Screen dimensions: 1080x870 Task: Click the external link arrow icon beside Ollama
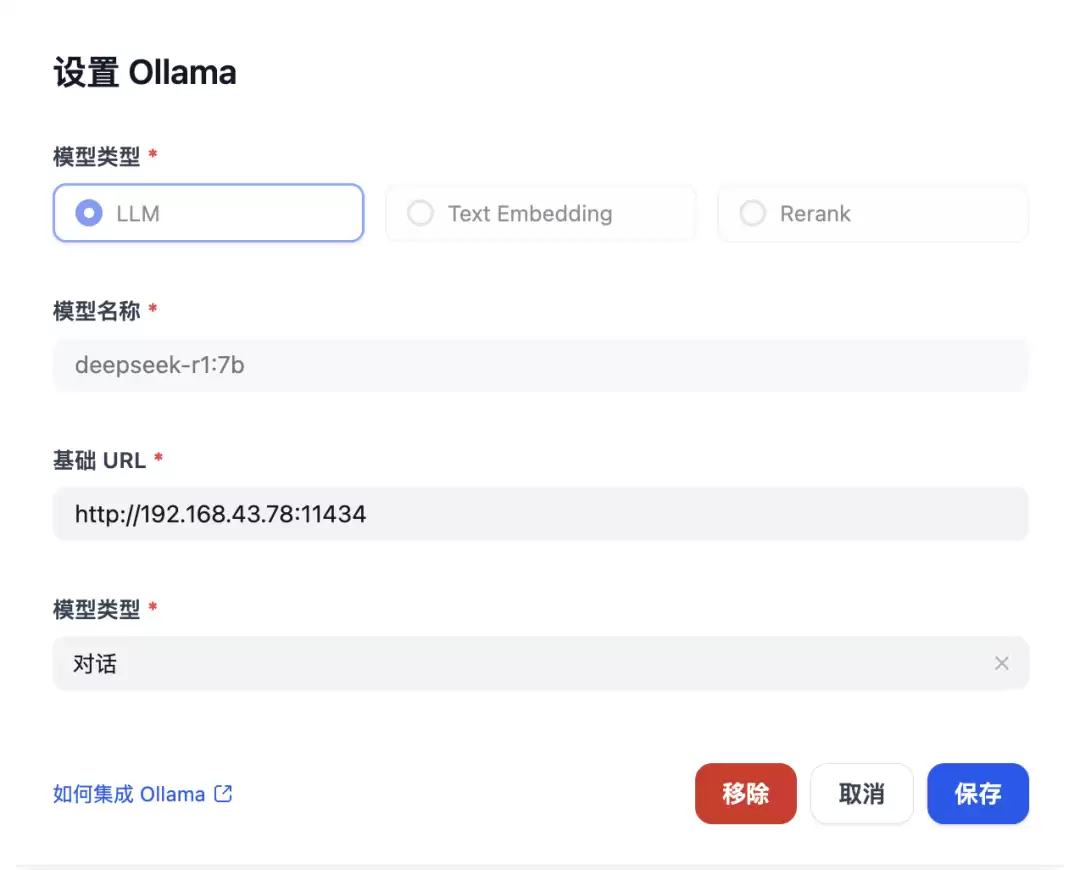[x=223, y=794]
